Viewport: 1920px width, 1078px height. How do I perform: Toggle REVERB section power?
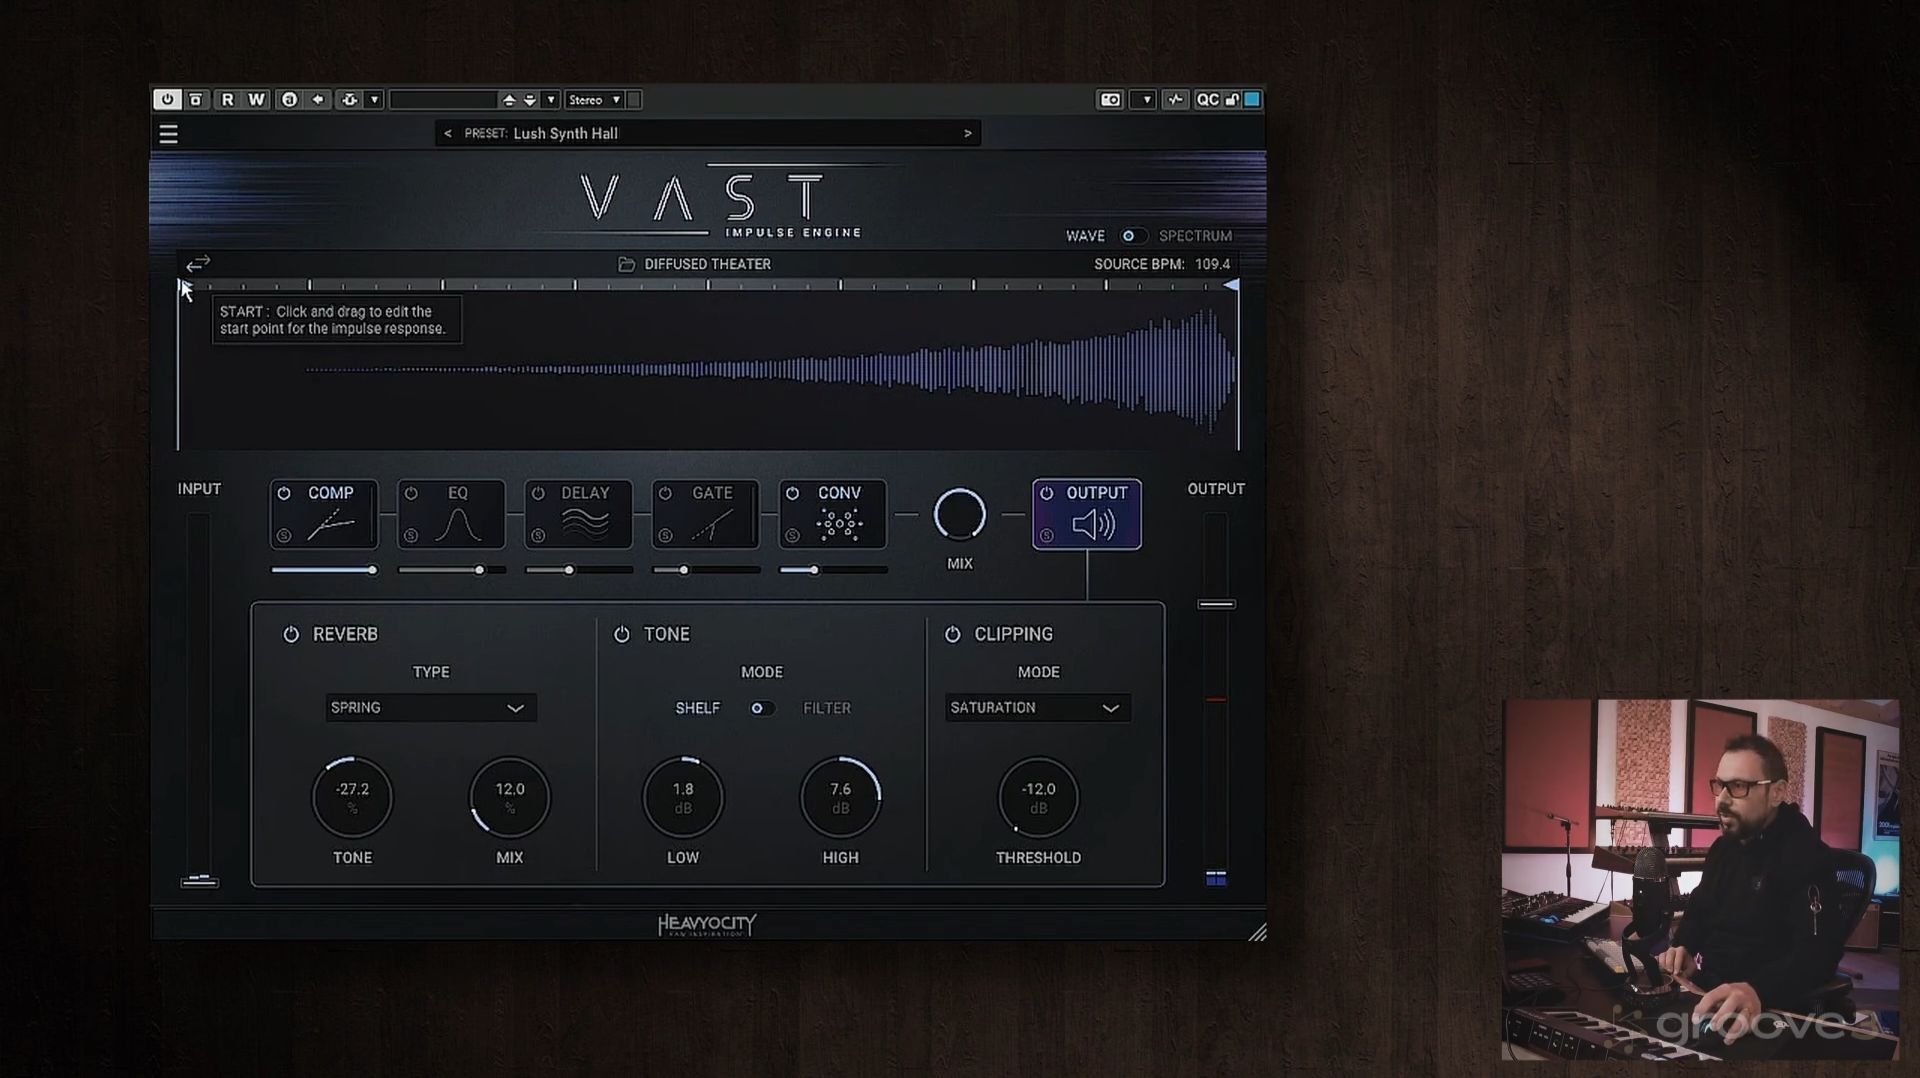point(291,634)
